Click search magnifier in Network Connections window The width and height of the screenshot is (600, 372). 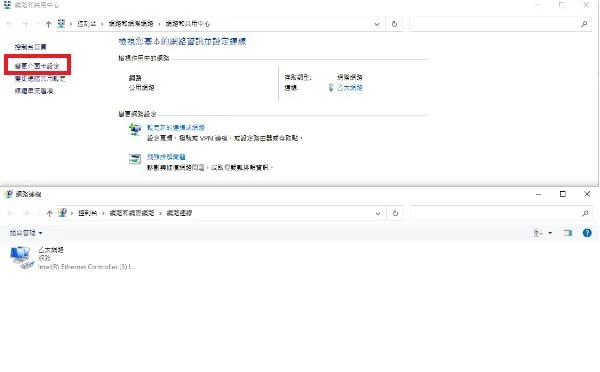(x=585, y=213)
